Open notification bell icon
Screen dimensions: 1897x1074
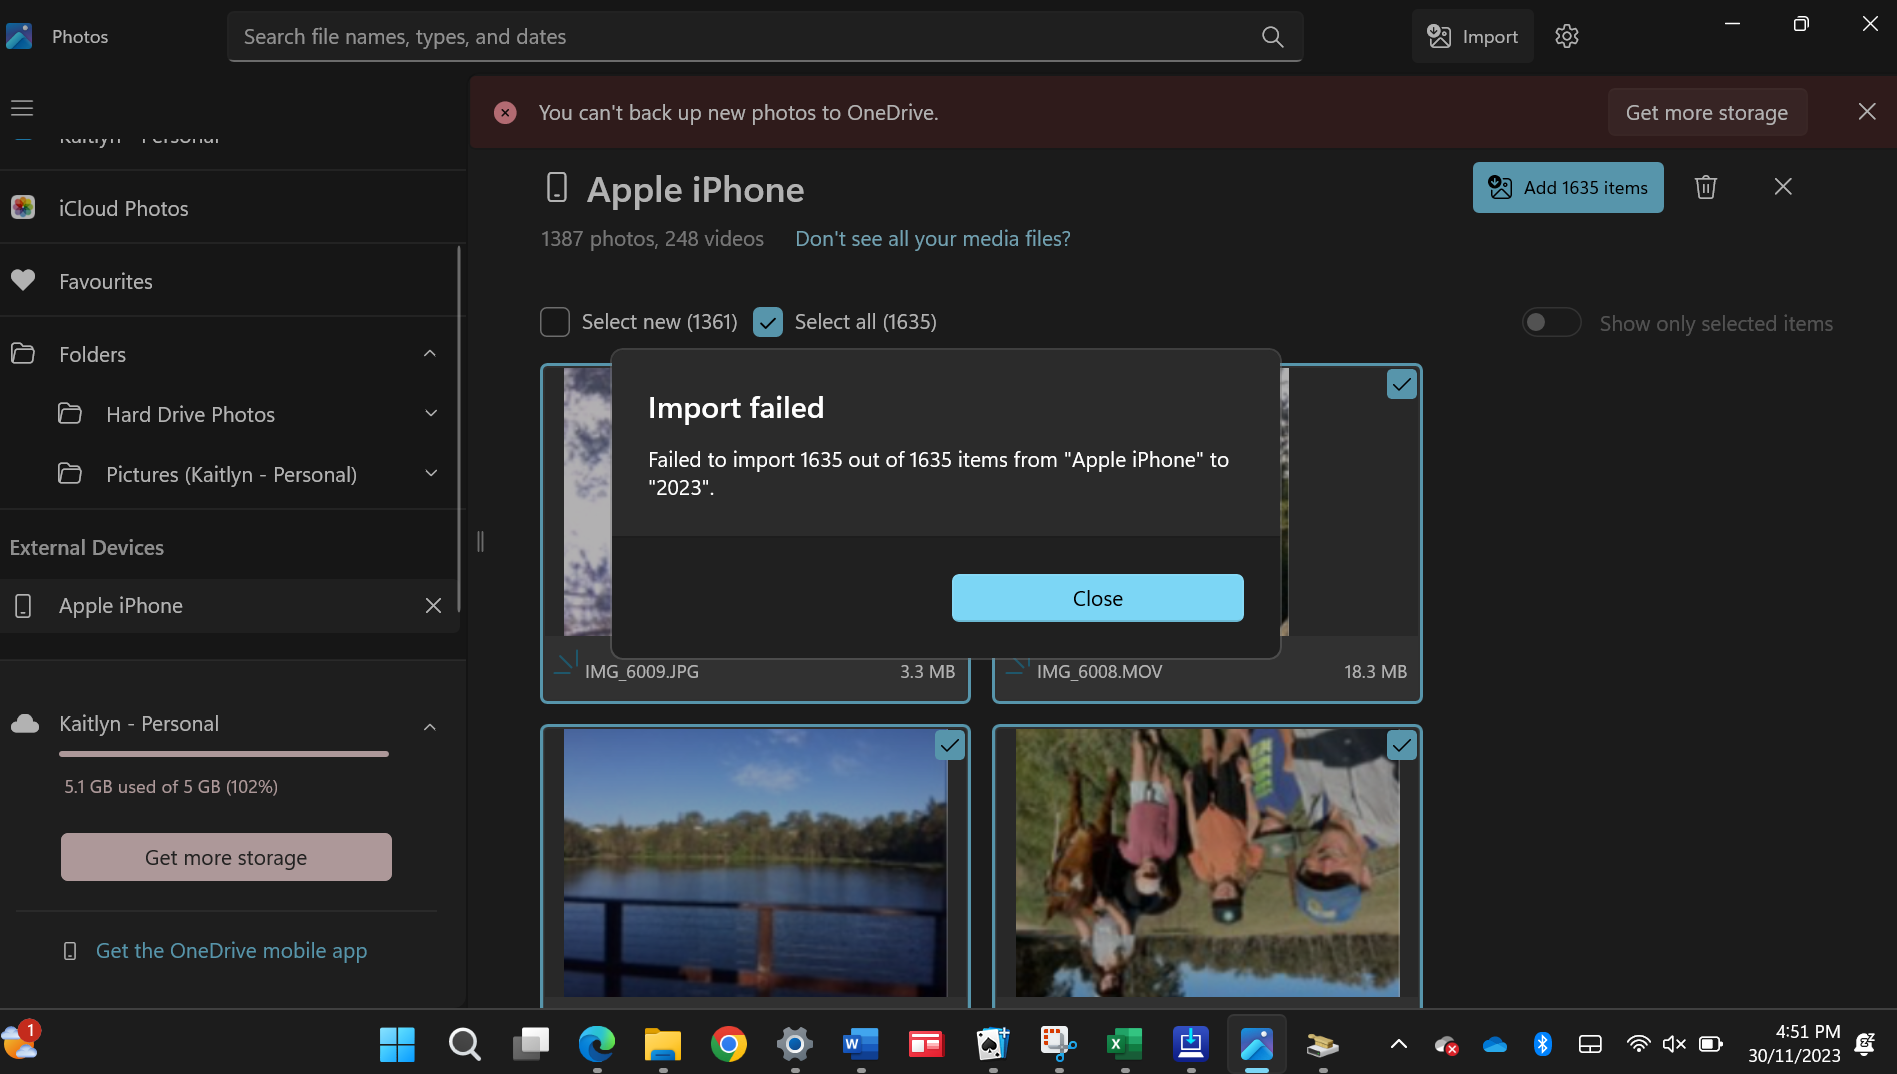pyautogui.click(x=1865, y=1044)
